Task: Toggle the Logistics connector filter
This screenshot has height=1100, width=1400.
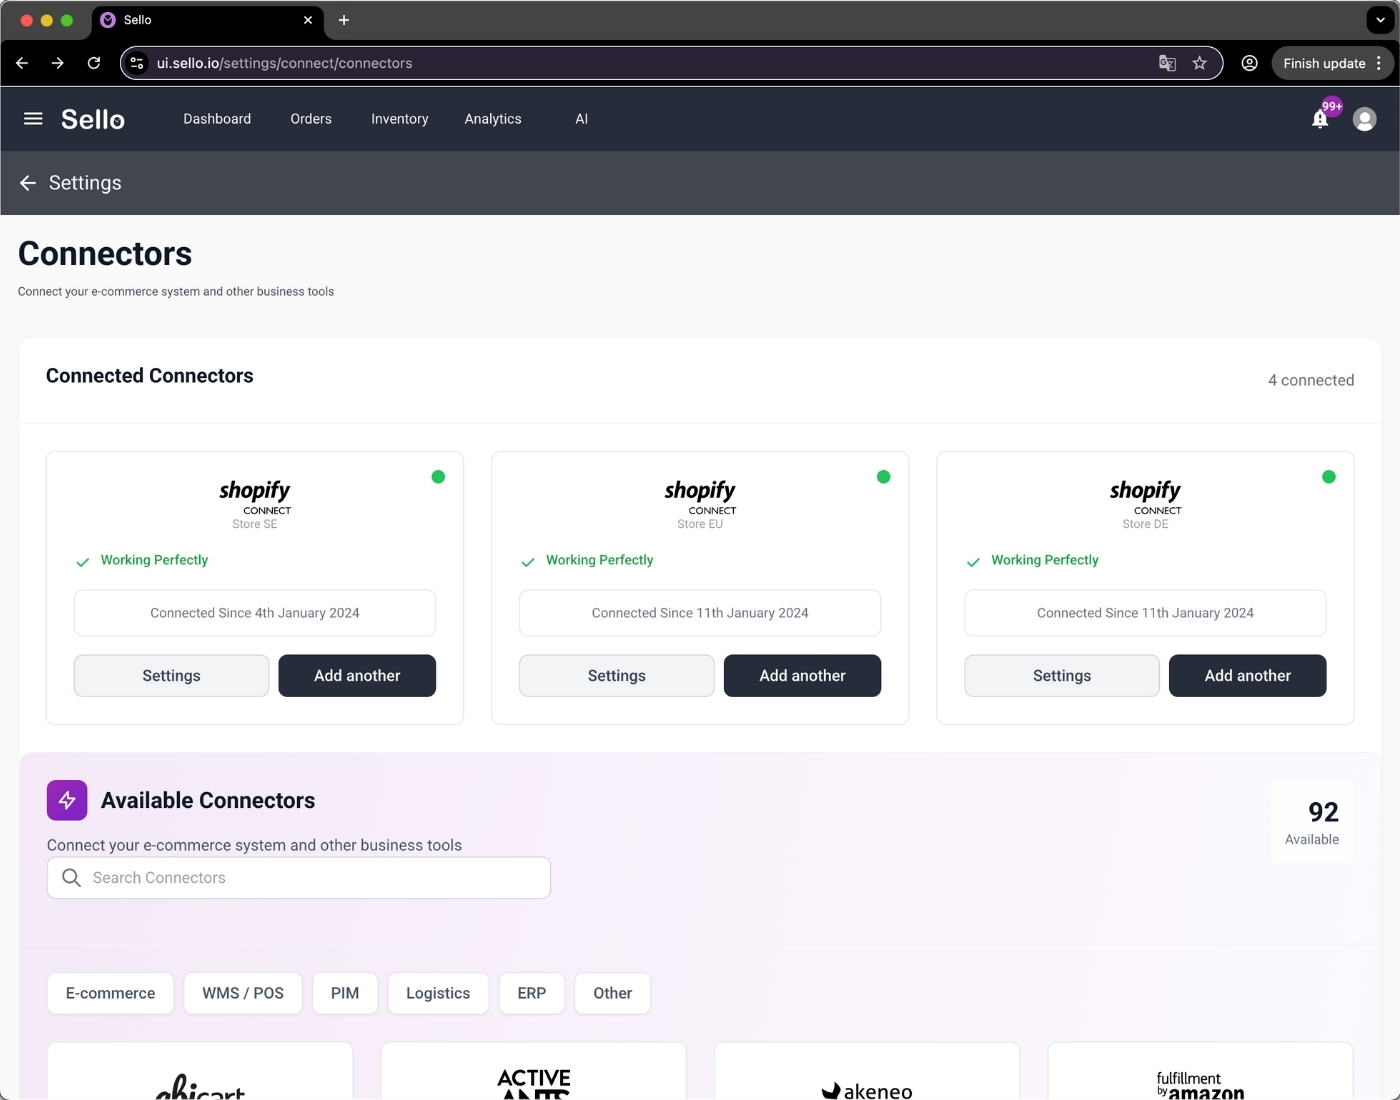Action: [438, 993]
